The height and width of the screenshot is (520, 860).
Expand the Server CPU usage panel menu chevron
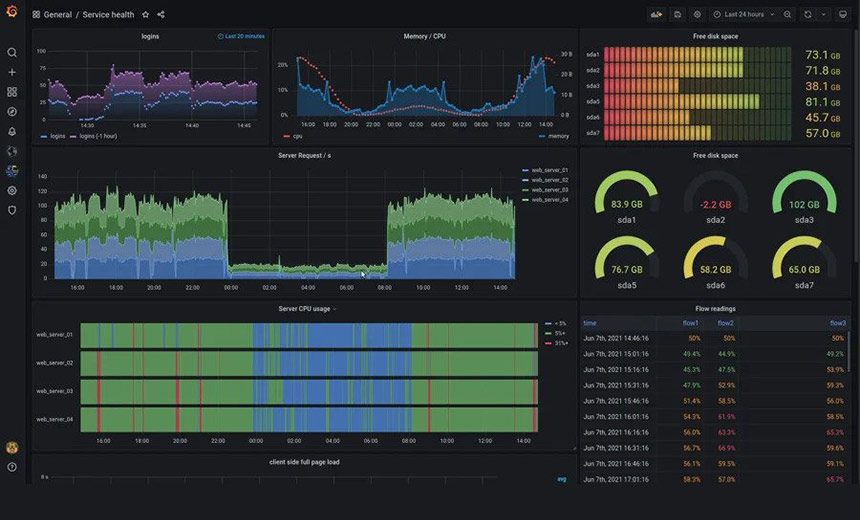(x=335, y=309)
